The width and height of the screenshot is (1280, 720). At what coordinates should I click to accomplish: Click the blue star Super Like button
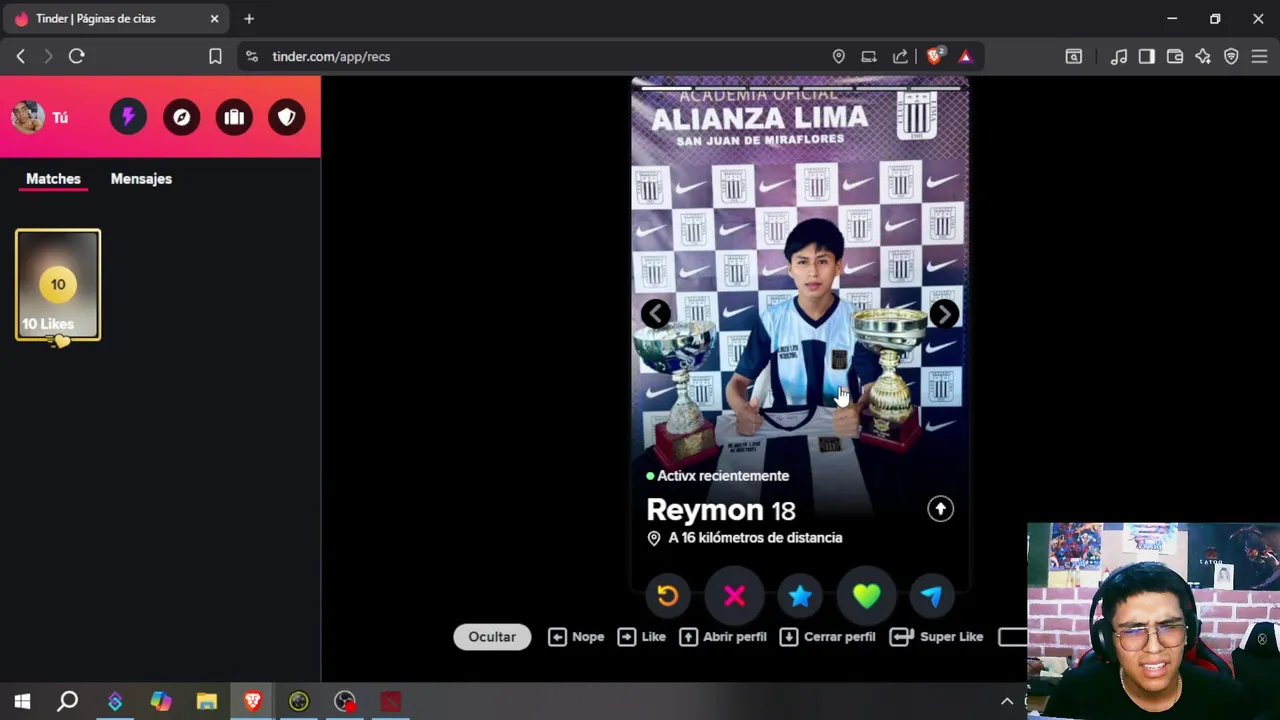point(800,596)
